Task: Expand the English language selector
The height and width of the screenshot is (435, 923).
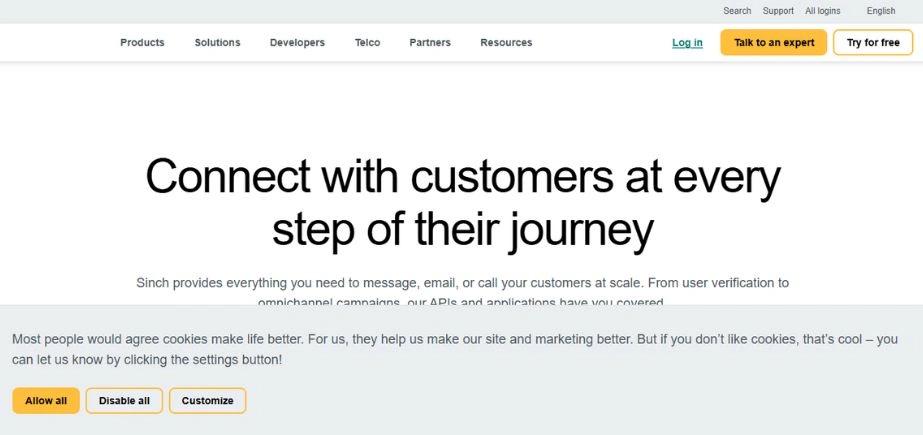Action: pos(881,11)
